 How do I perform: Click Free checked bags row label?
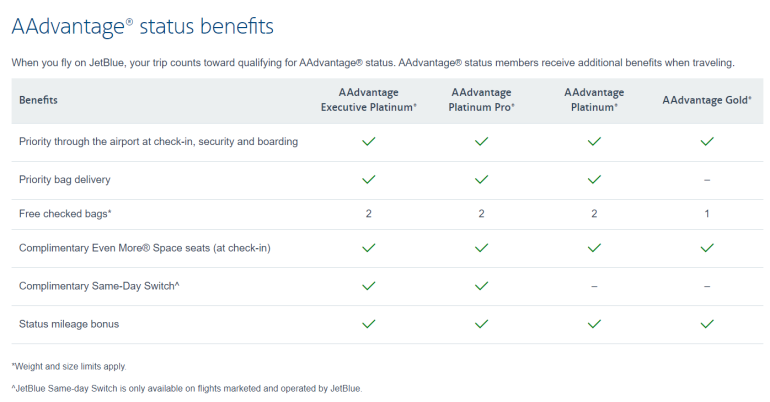coord(65,214)
